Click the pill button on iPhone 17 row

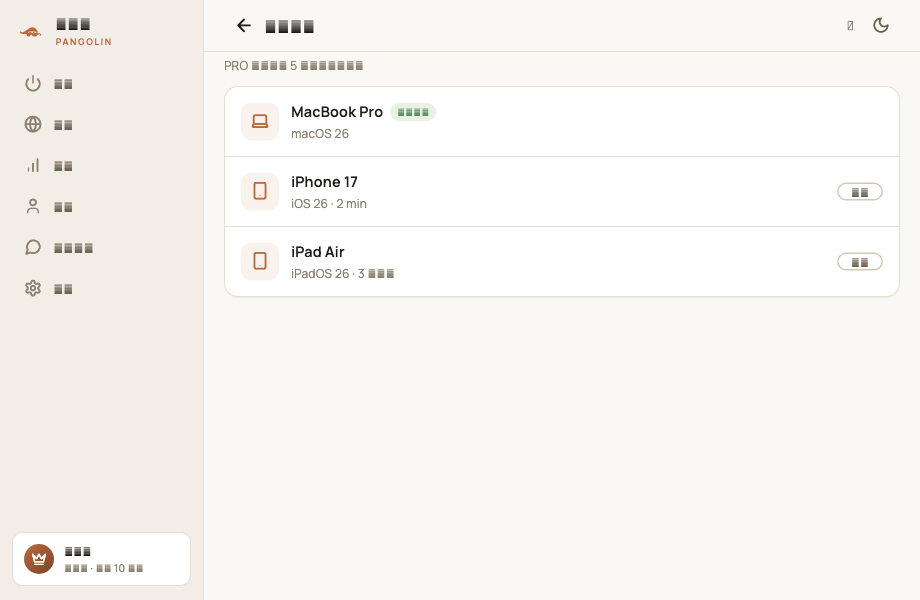coord(860,192)
